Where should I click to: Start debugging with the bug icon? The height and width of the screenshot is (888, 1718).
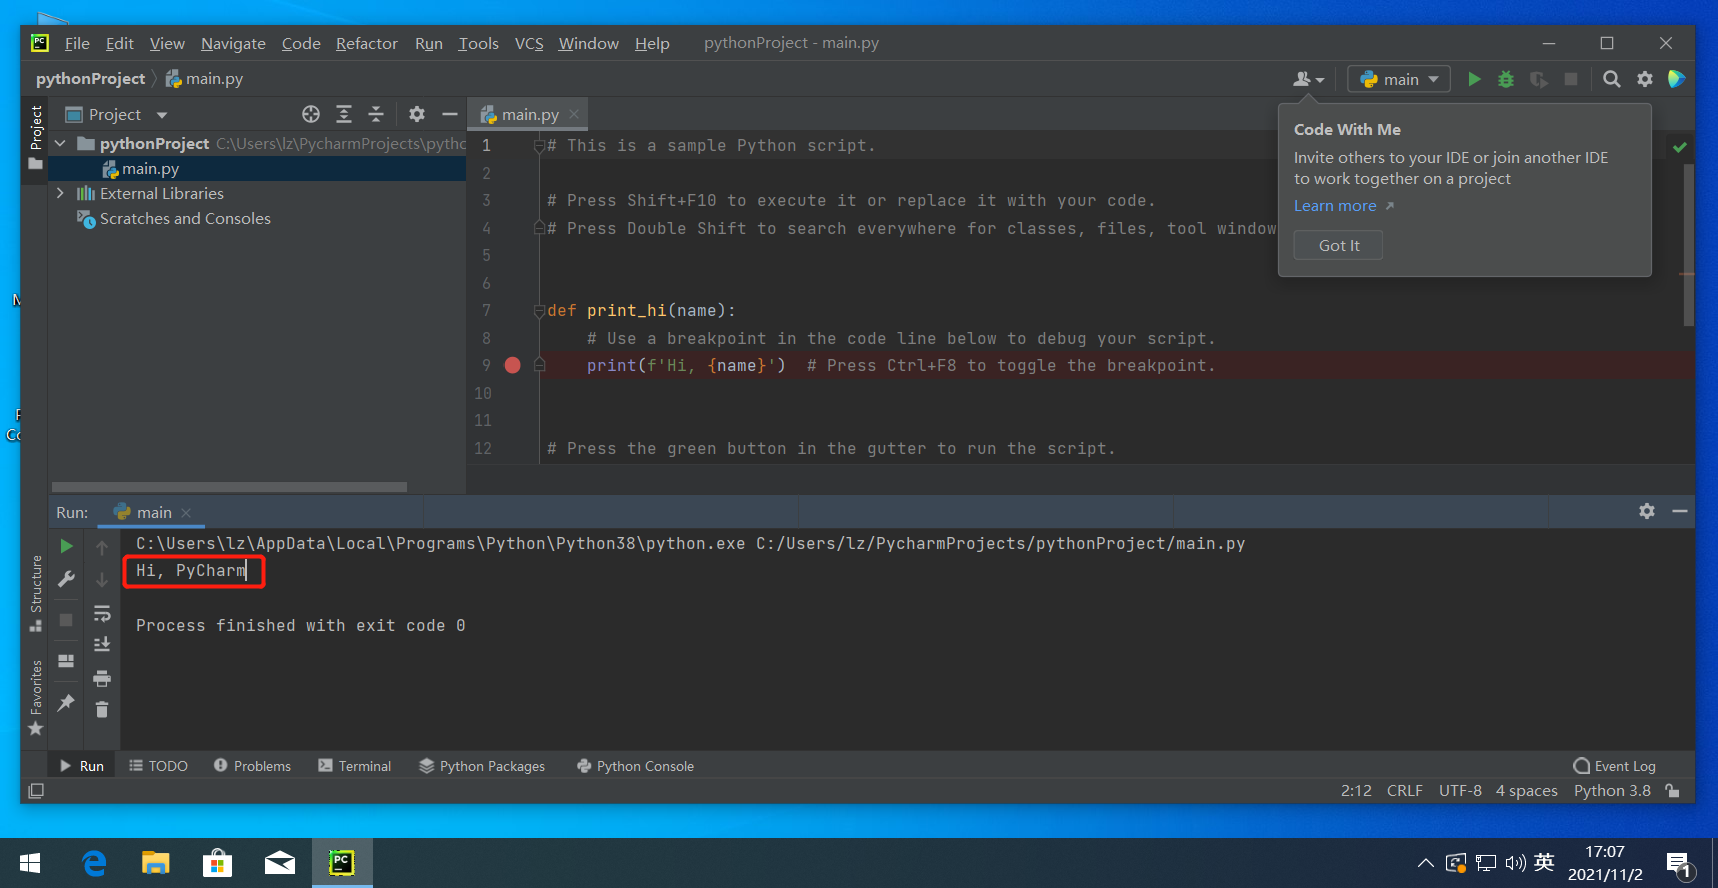[x=1506, y=79]
